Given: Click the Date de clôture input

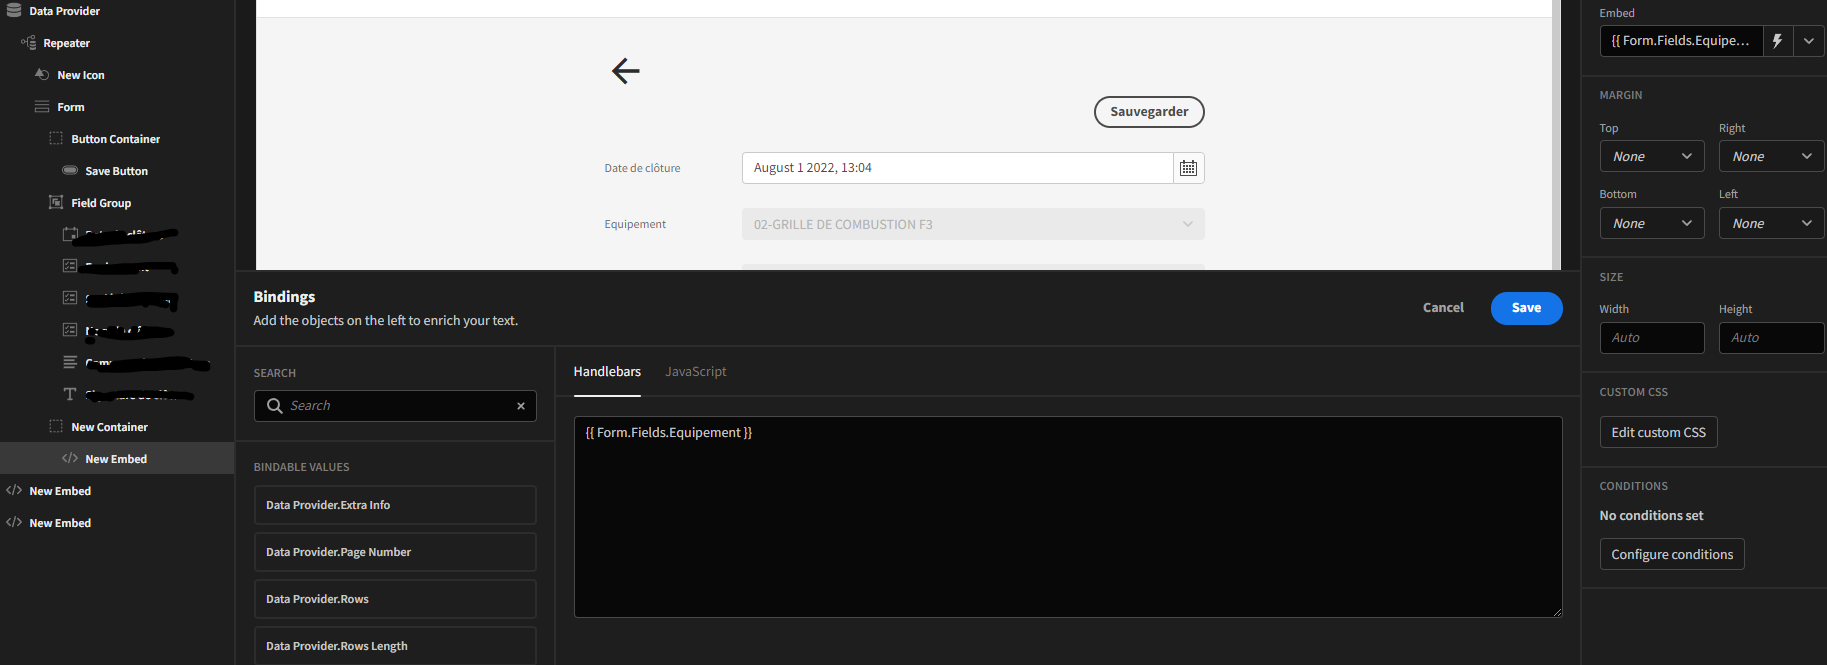Looking at the screenshot, I should pyautogui.click(x=957, y=168).
